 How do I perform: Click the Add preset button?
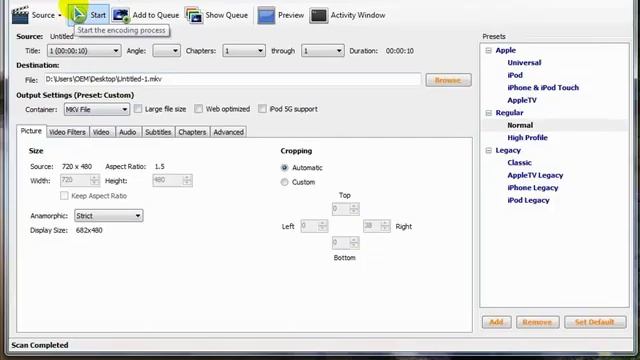tap(496, 322)
